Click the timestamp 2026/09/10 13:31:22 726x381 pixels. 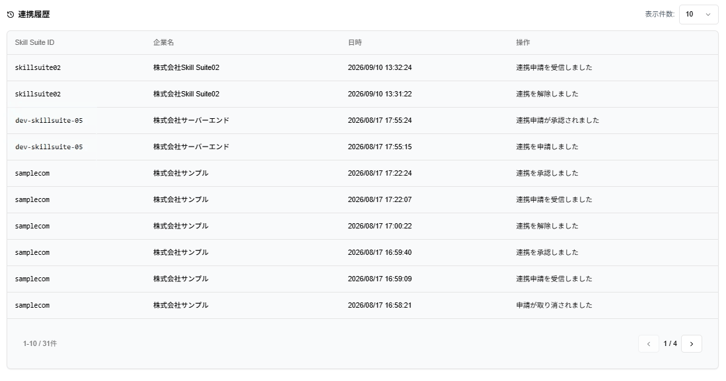click(380, 94)
